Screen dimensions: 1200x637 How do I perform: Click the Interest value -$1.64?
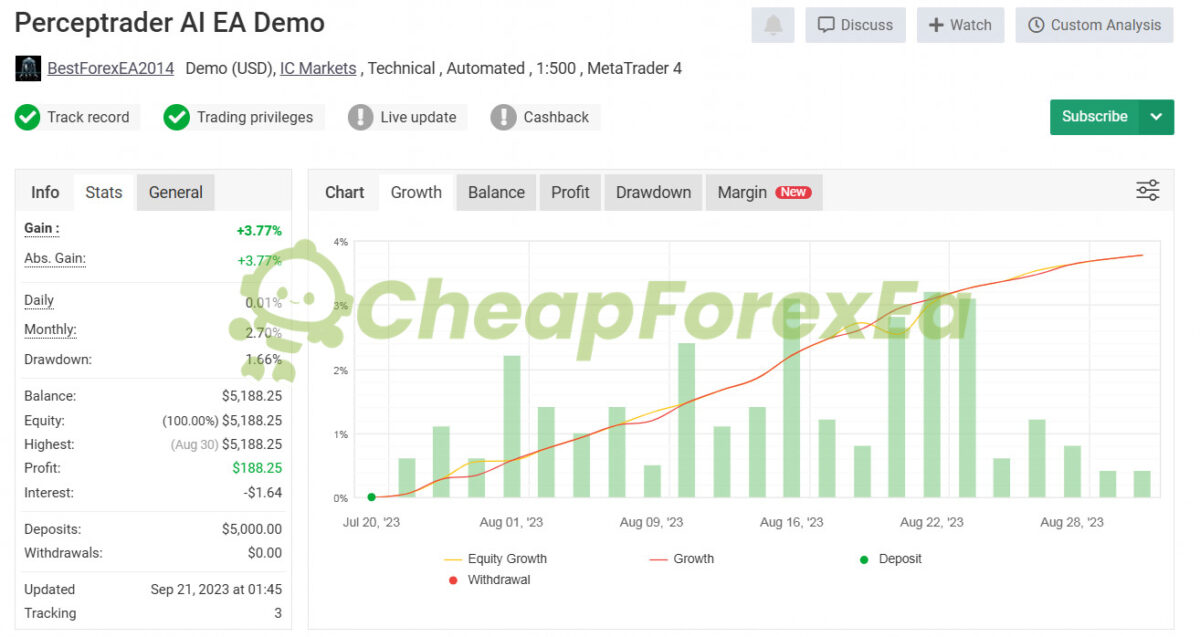tap(263, 492)
